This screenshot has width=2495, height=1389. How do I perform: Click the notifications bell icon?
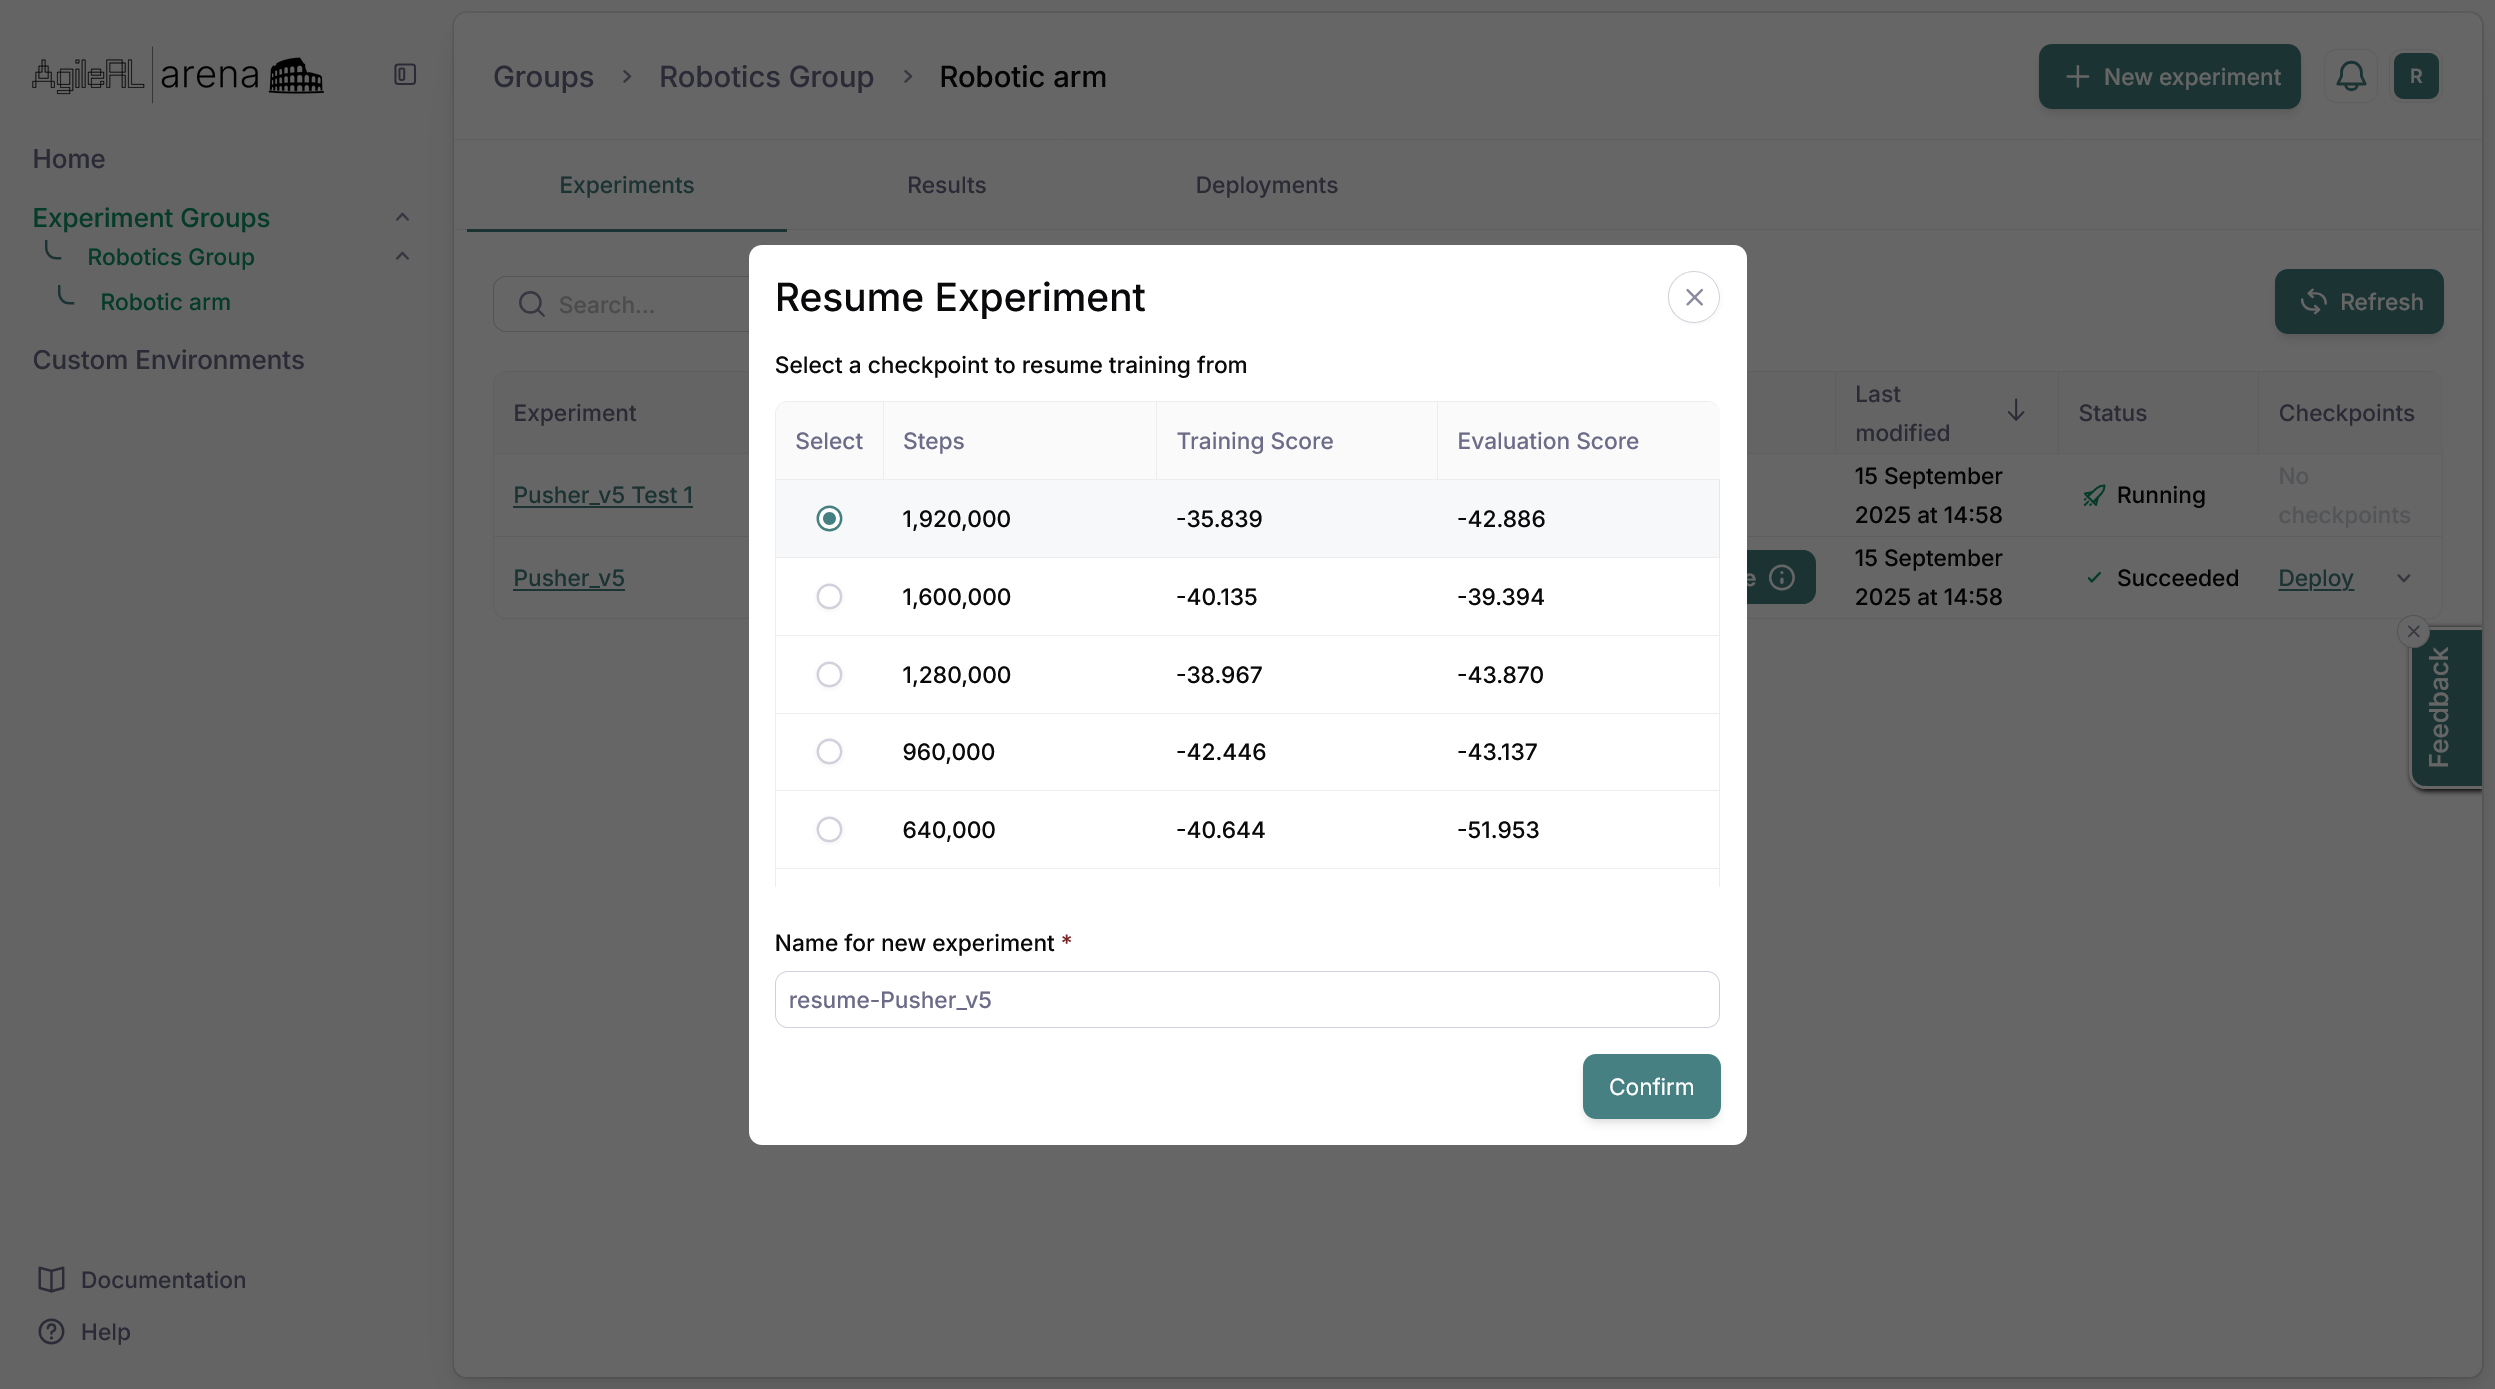2350,76
